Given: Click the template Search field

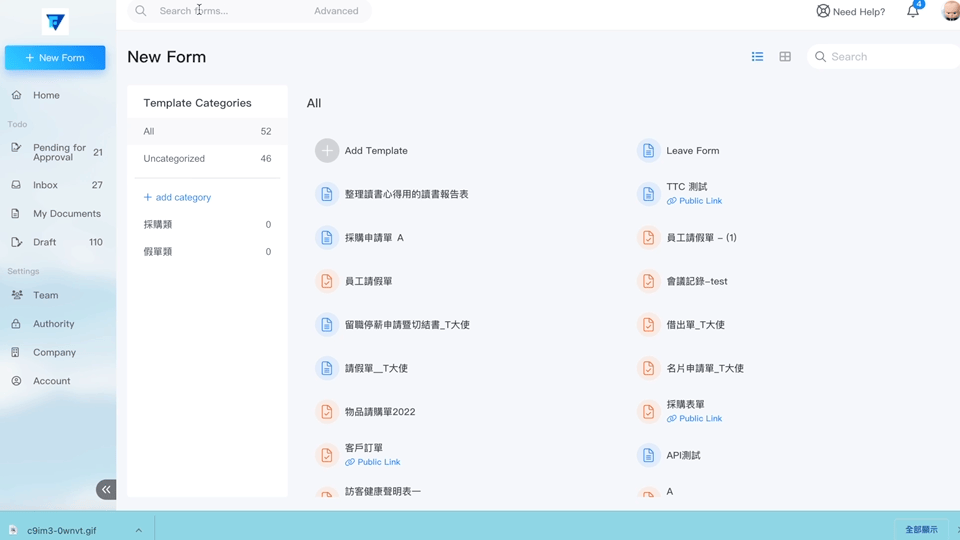Looking at the screenshot, I should point(885,57).
